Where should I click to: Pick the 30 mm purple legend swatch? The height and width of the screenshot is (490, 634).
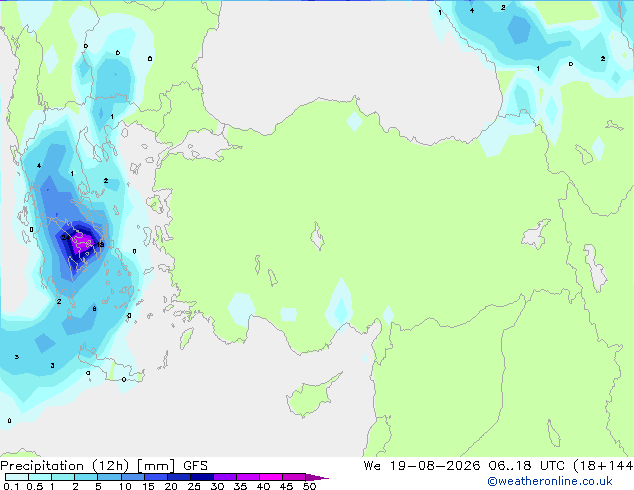pyautogui.click(x=225, y=477)
